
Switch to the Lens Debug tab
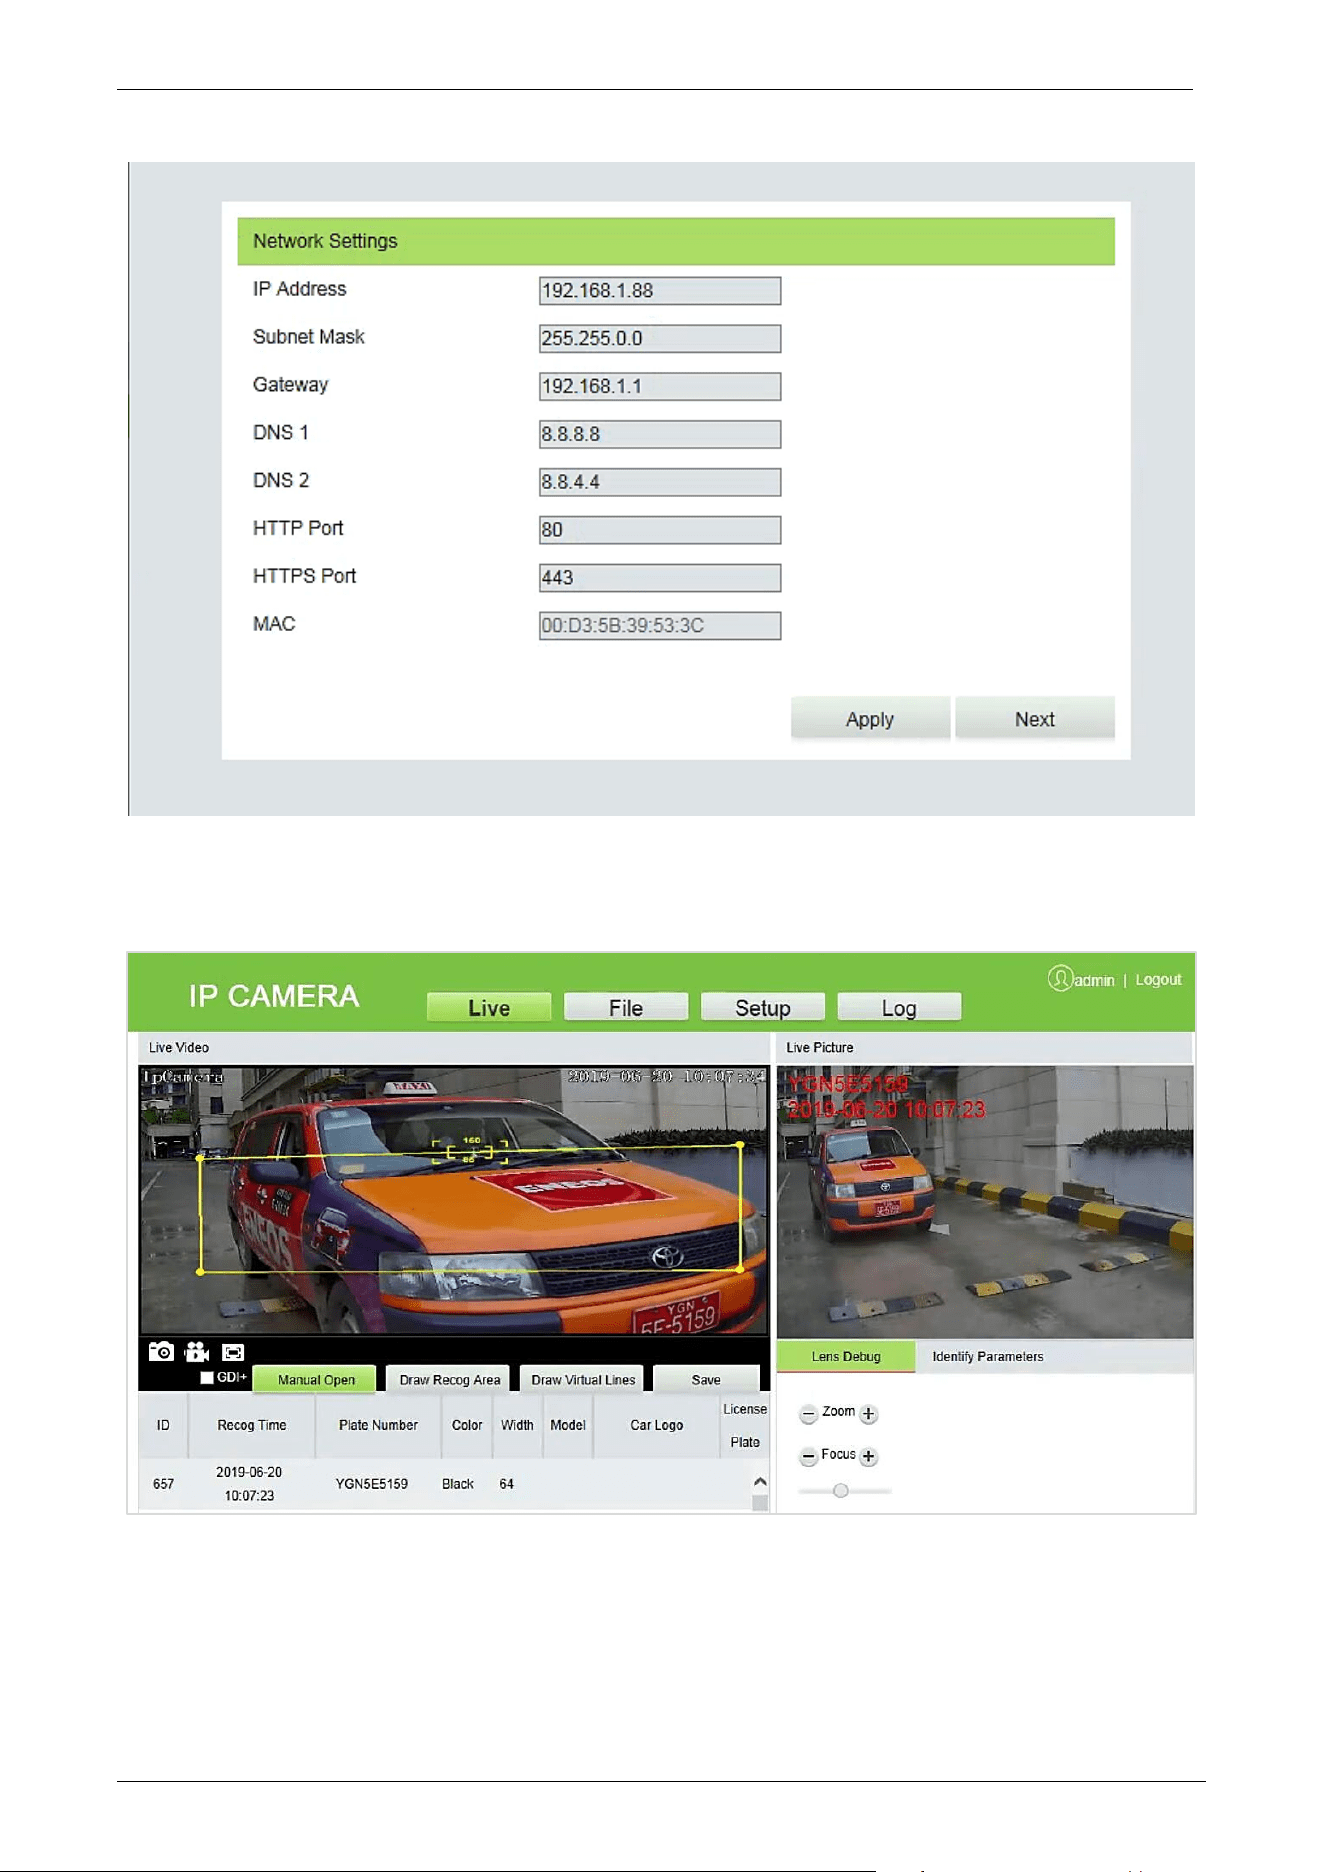point(846,1356)
